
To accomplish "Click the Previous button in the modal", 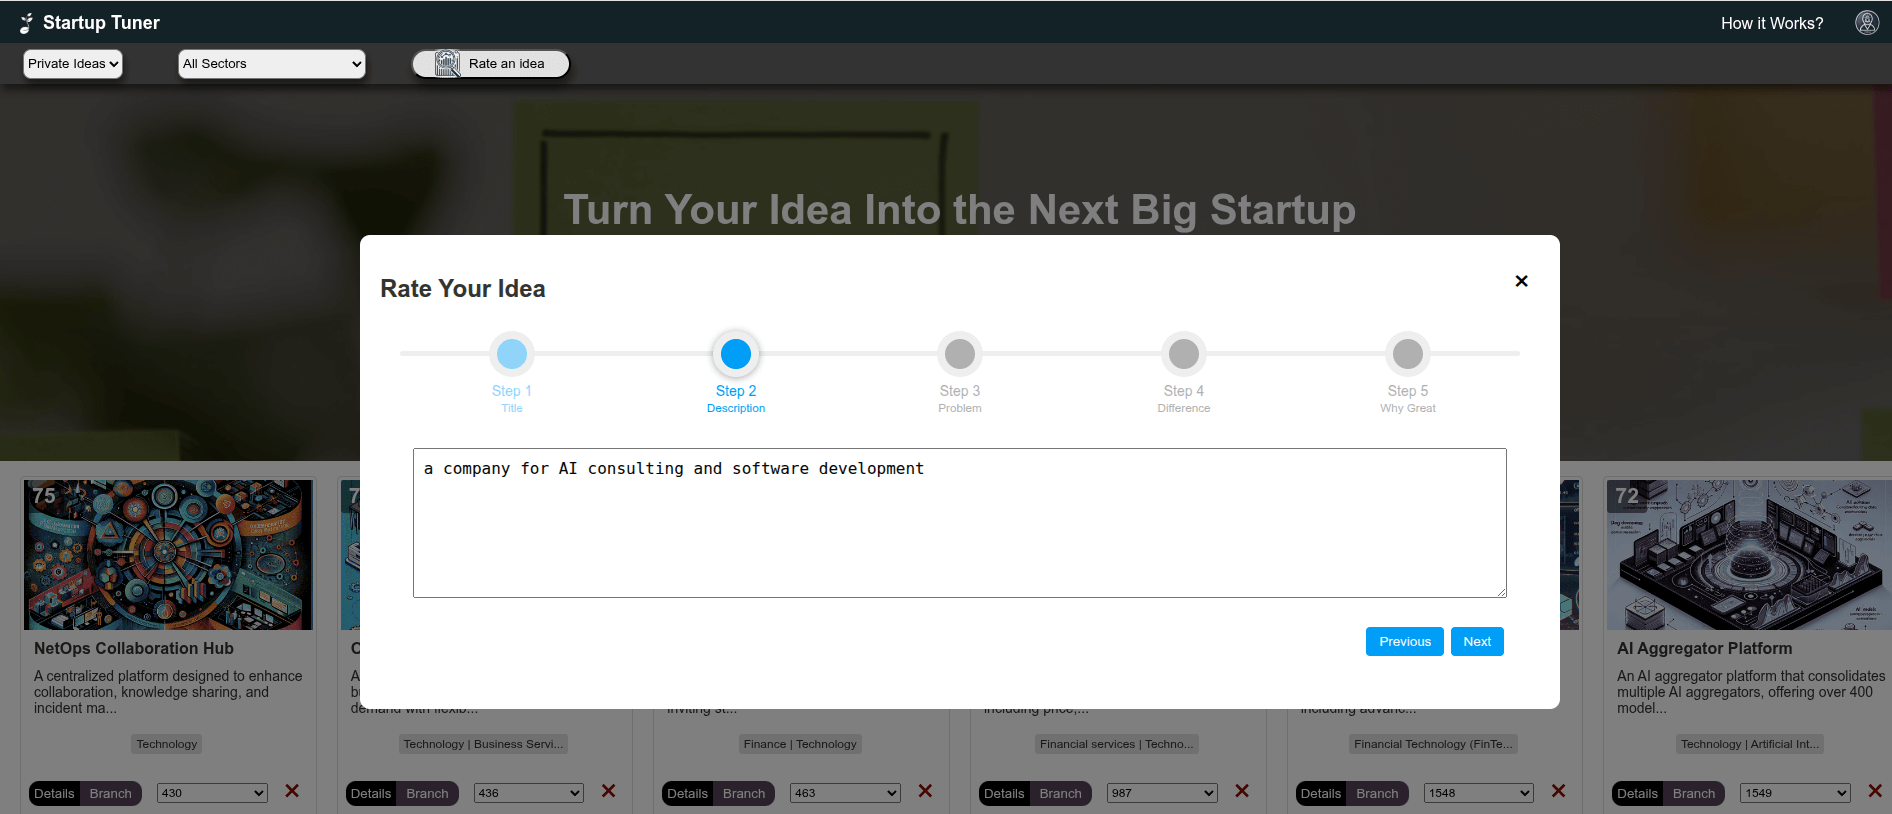I will point(1404,641).
